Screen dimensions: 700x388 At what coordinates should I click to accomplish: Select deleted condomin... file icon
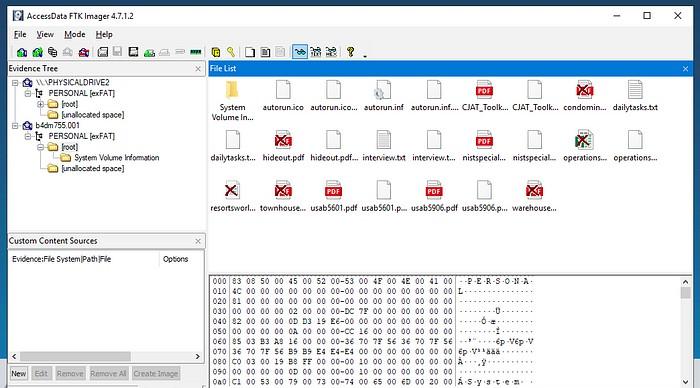coord(584,90)
